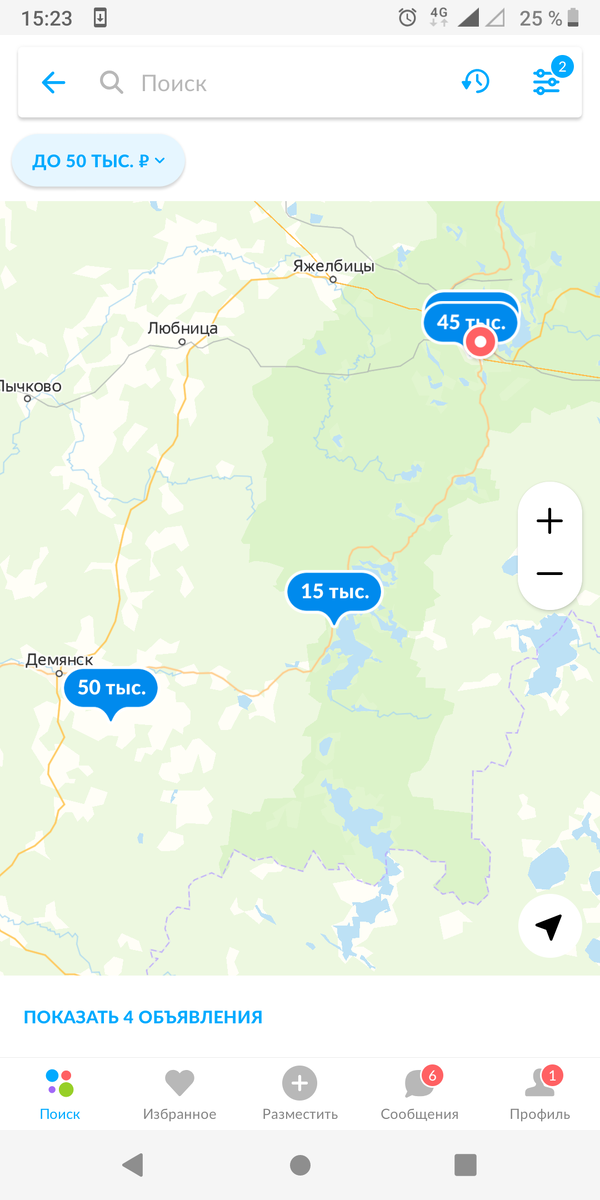The image size is (600, 1200).
Task: Switch to Избранное tab
Action: [x=179, y=1094]
